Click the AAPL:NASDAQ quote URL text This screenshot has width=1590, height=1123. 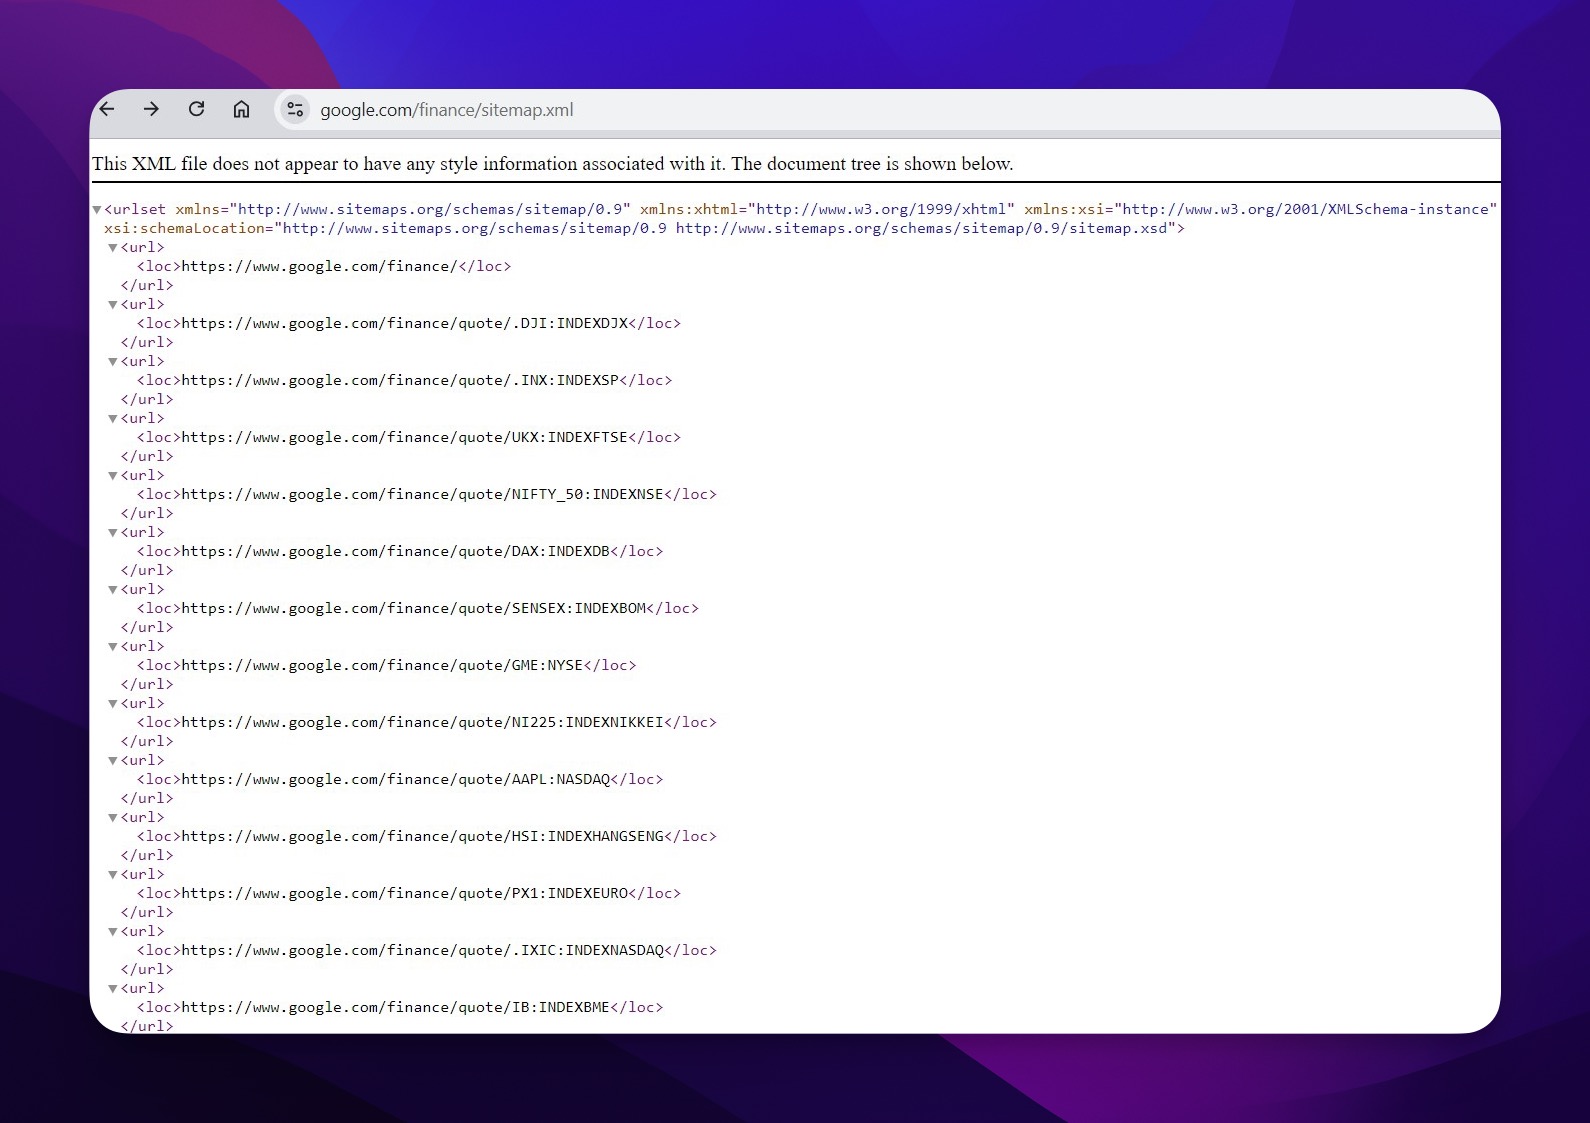coord(396,779)
